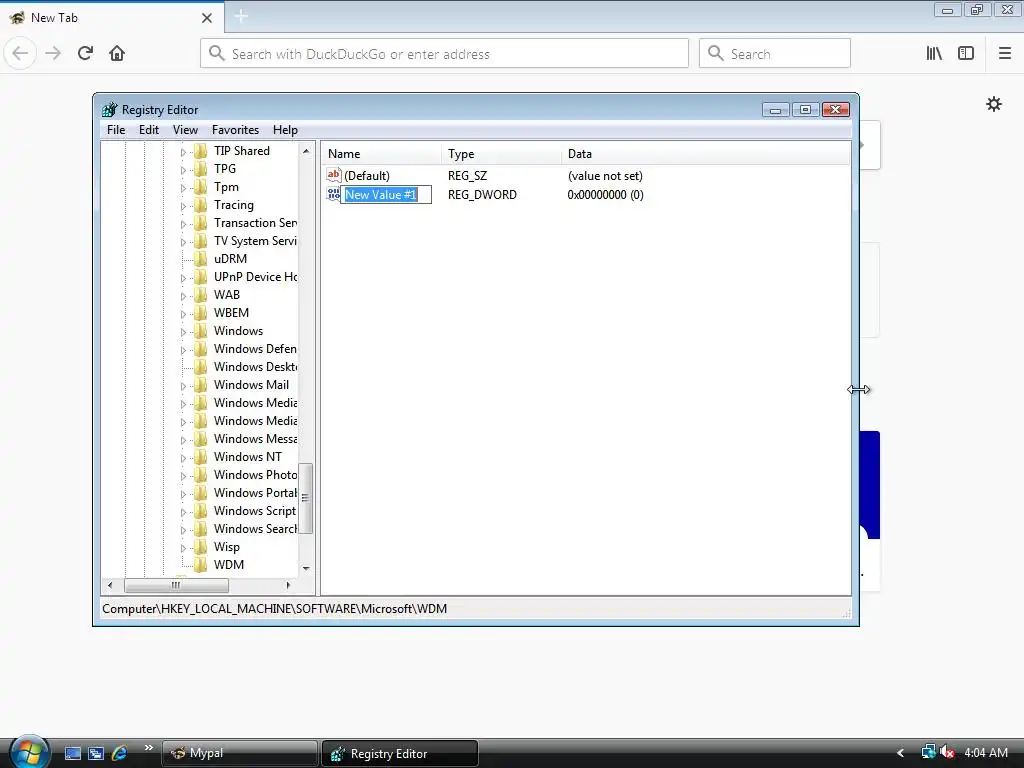1024x768 pixels.
Task: Expand the Windows key
Action: coord(183,332)
